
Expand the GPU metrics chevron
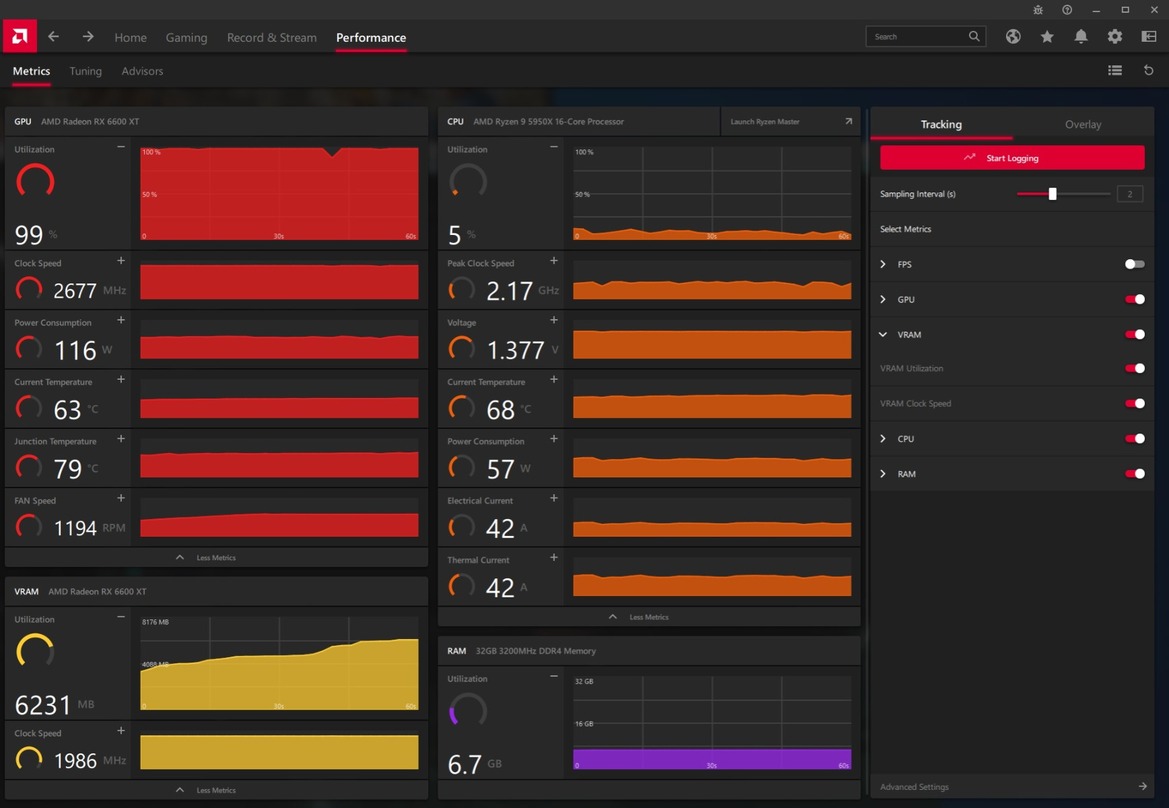tap(883, 299)
